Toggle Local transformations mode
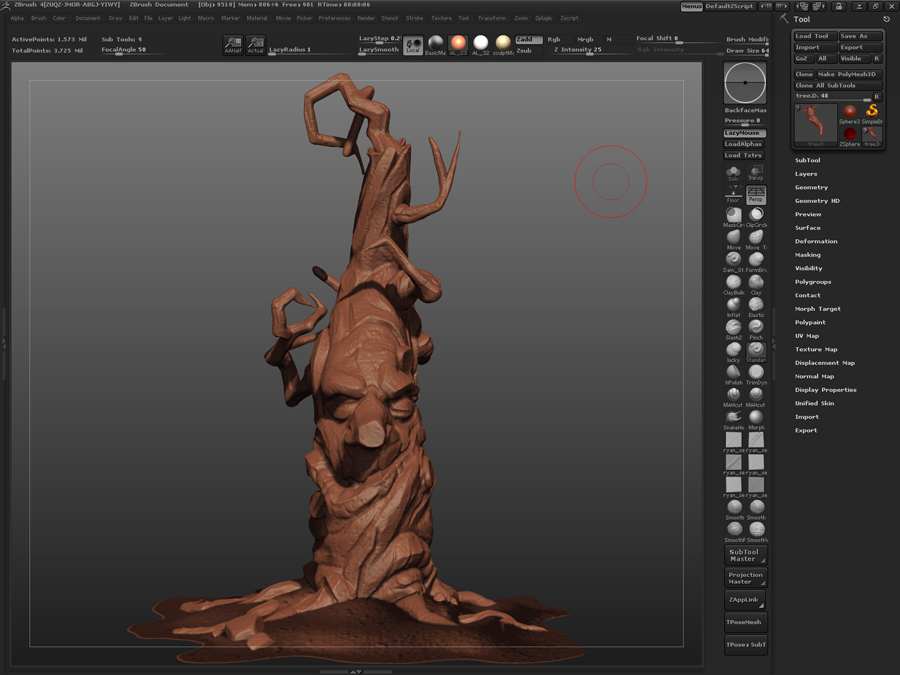 [x=413, y=45]
